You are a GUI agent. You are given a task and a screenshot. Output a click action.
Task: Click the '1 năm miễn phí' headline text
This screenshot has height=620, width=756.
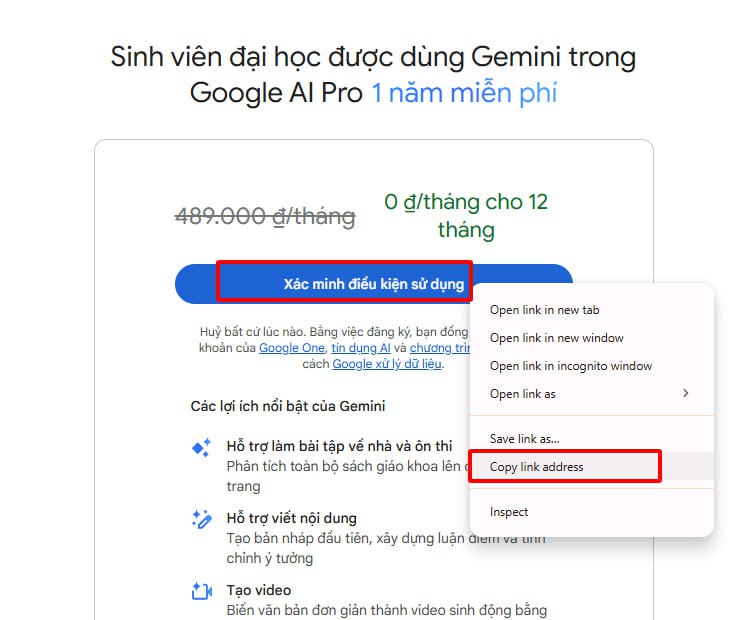tap(464, 93)
